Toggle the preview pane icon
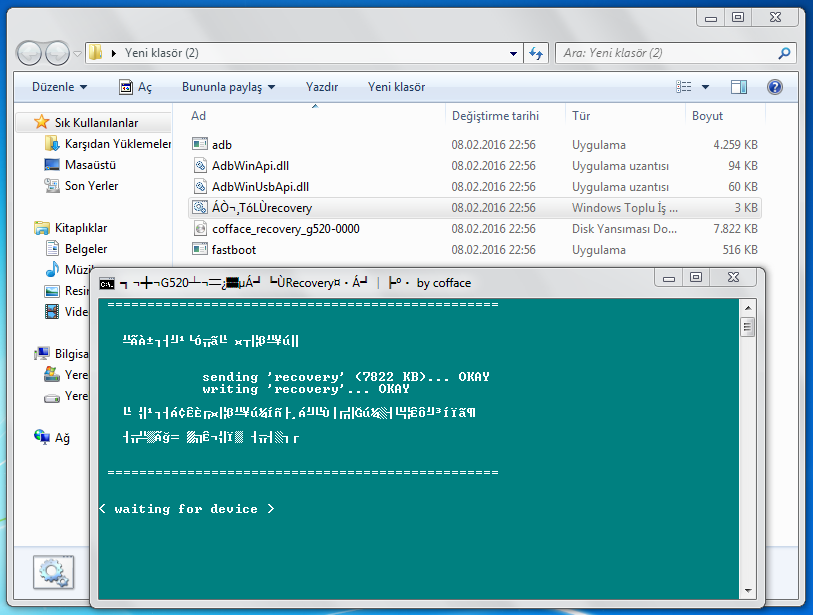 click(738, 87)
